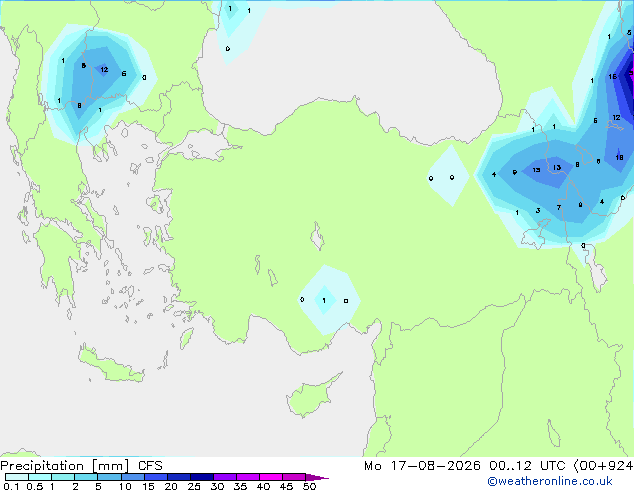Open the weatheronline.co.uk copyright link

(550, 481)
